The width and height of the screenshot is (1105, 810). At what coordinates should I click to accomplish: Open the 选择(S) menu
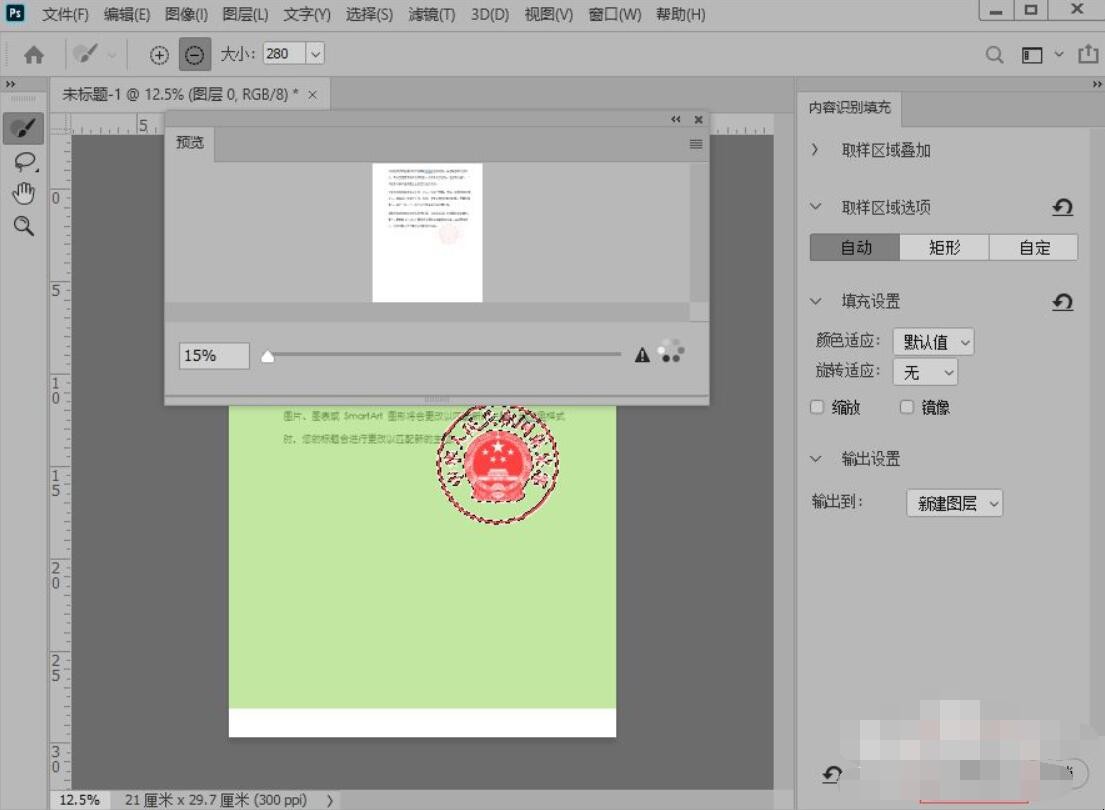pos(369,14)
